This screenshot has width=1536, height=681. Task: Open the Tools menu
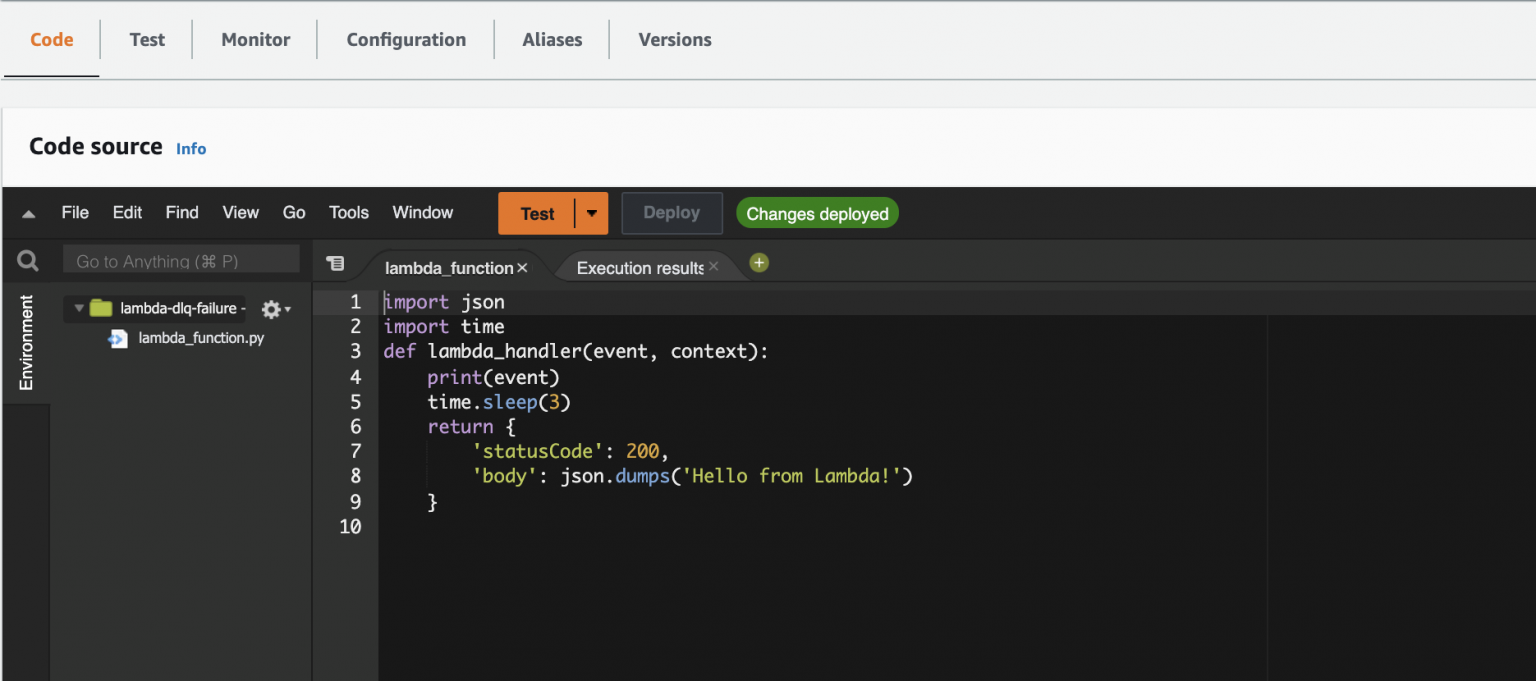coord(348,212)
